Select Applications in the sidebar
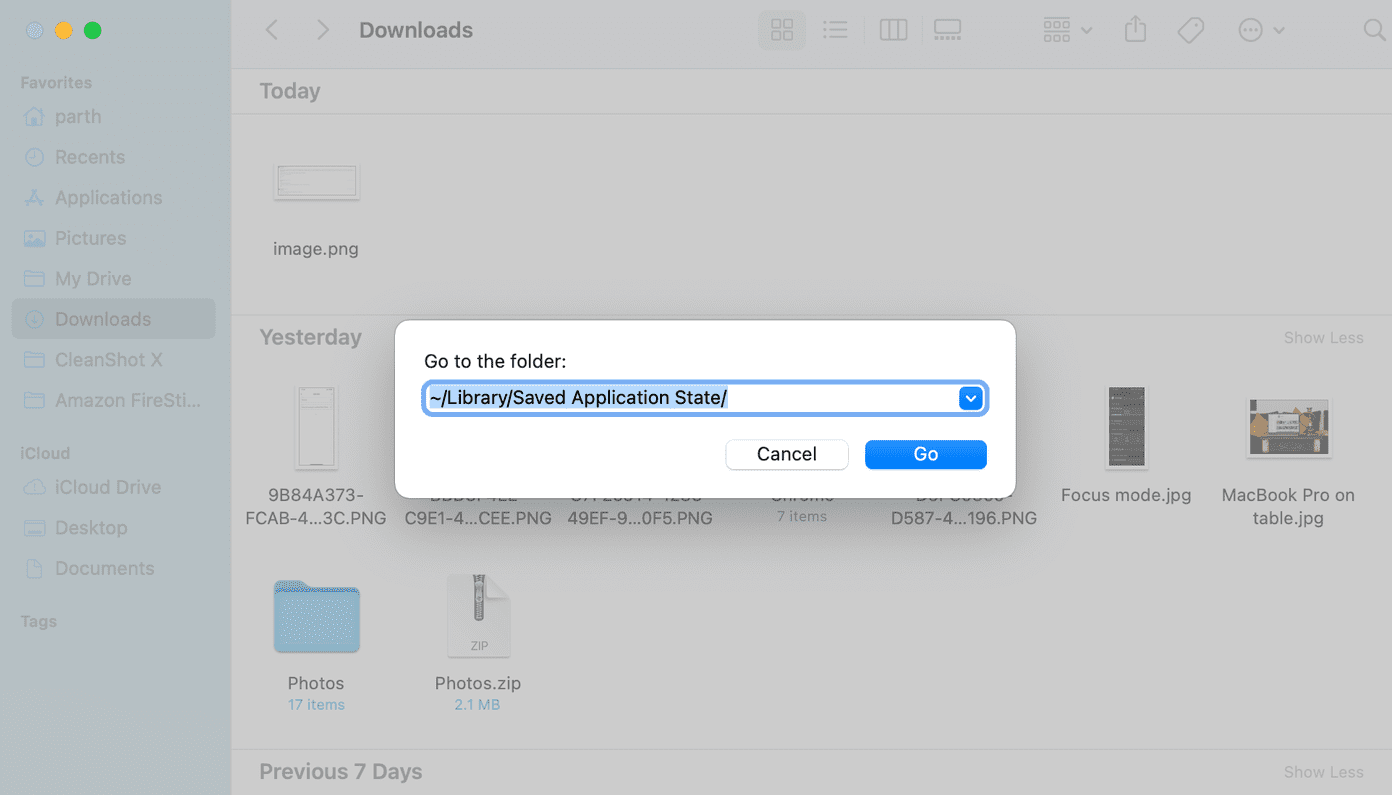This screenshot has height=795, width=1392. click(108, 198)
